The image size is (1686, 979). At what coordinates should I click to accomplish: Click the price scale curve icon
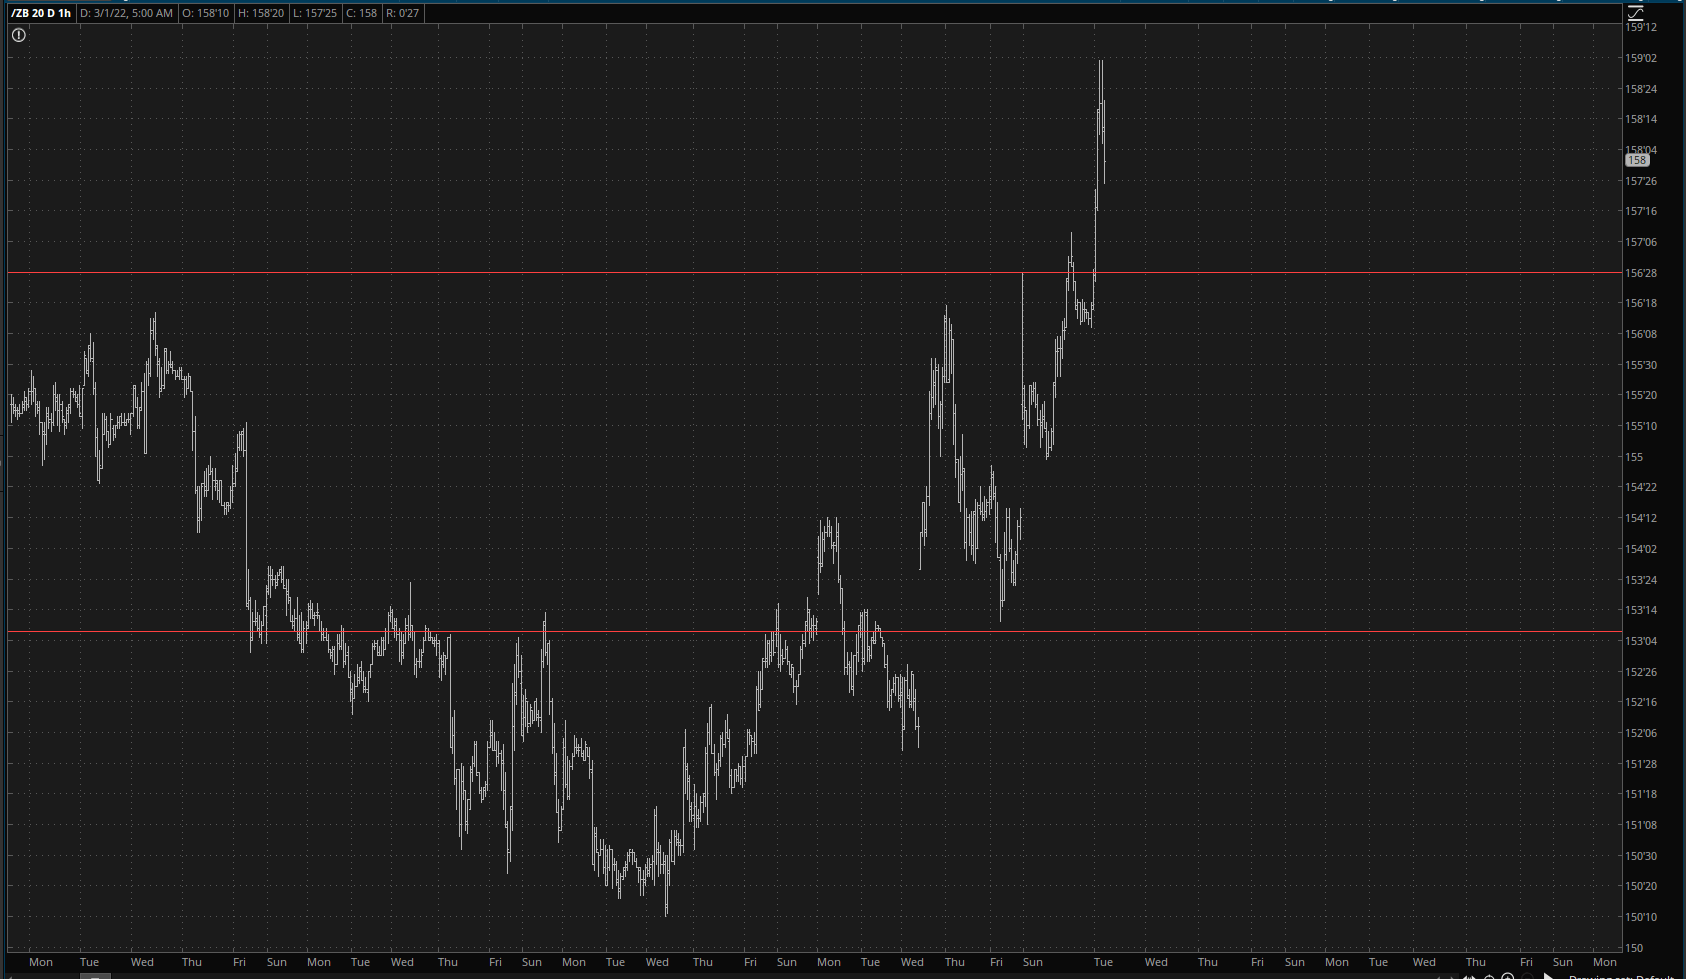pyautogui.click(x=1636, y=13)
